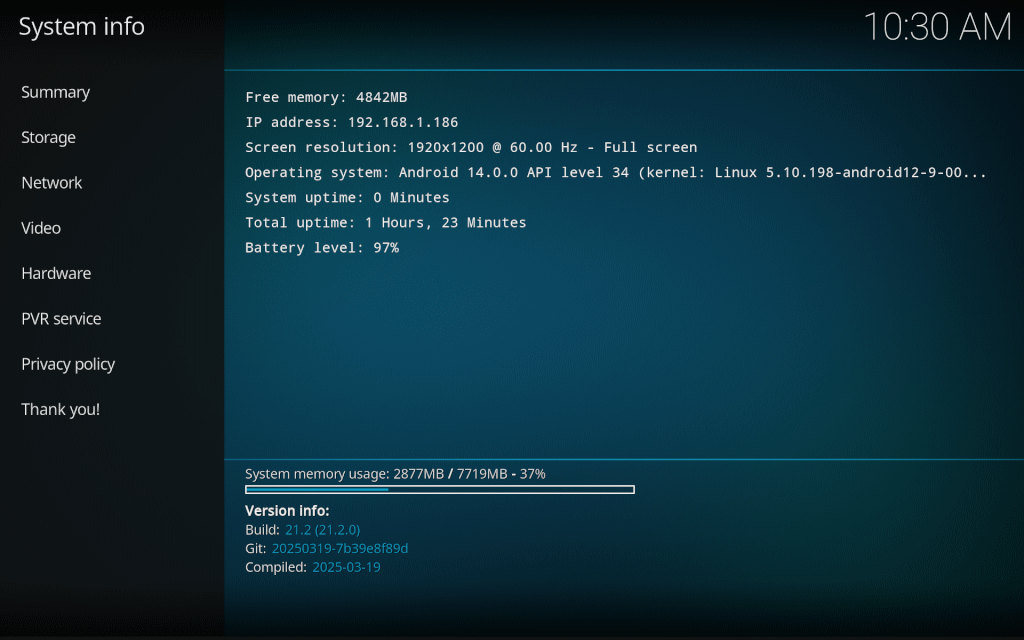
Task: Select the Hardware menu item
Action: coord(56,273)
